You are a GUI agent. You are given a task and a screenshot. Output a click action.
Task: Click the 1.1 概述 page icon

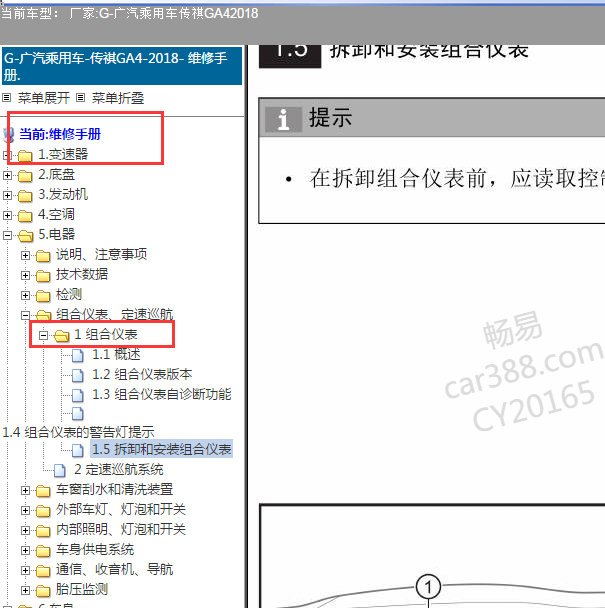pyautogui.click(x=78, y=355)
